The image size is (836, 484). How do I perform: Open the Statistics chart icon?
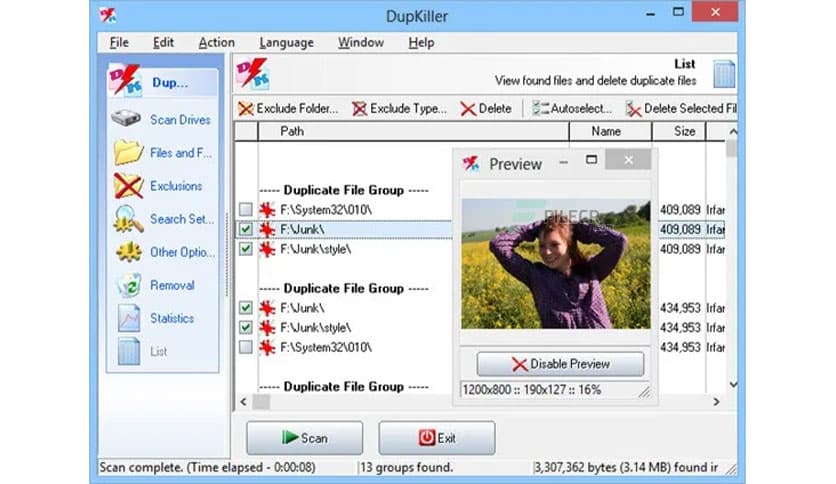[128, 318]
